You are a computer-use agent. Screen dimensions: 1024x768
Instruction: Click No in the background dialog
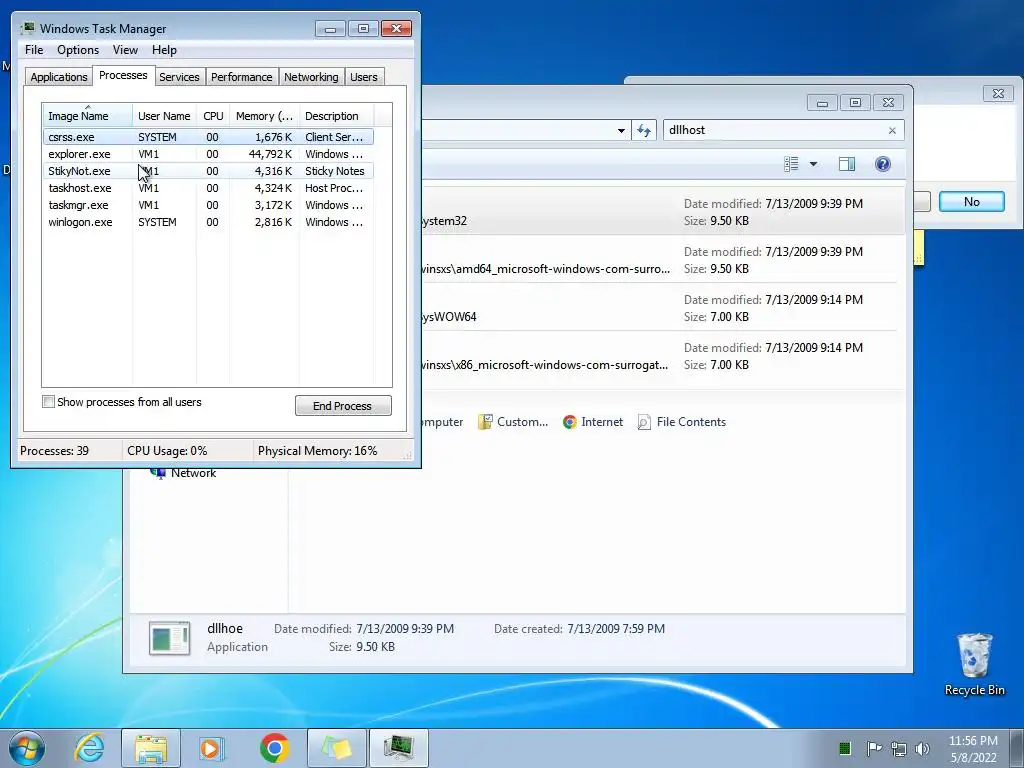[972, 202]
